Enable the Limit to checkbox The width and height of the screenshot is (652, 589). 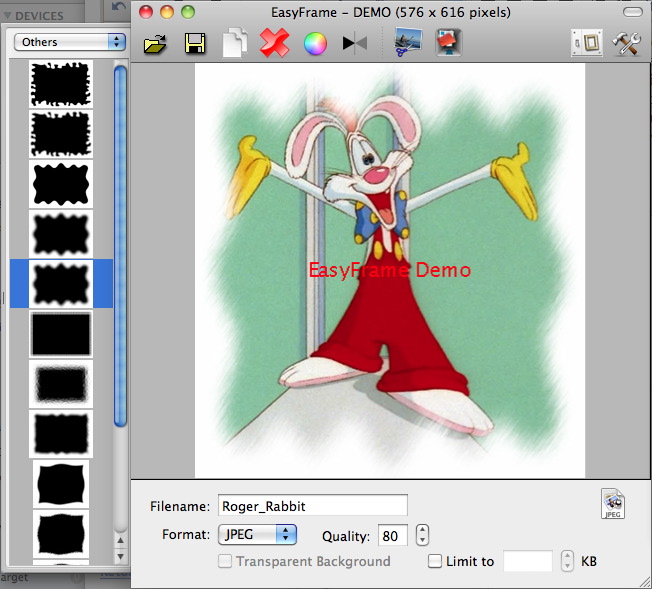435,561
